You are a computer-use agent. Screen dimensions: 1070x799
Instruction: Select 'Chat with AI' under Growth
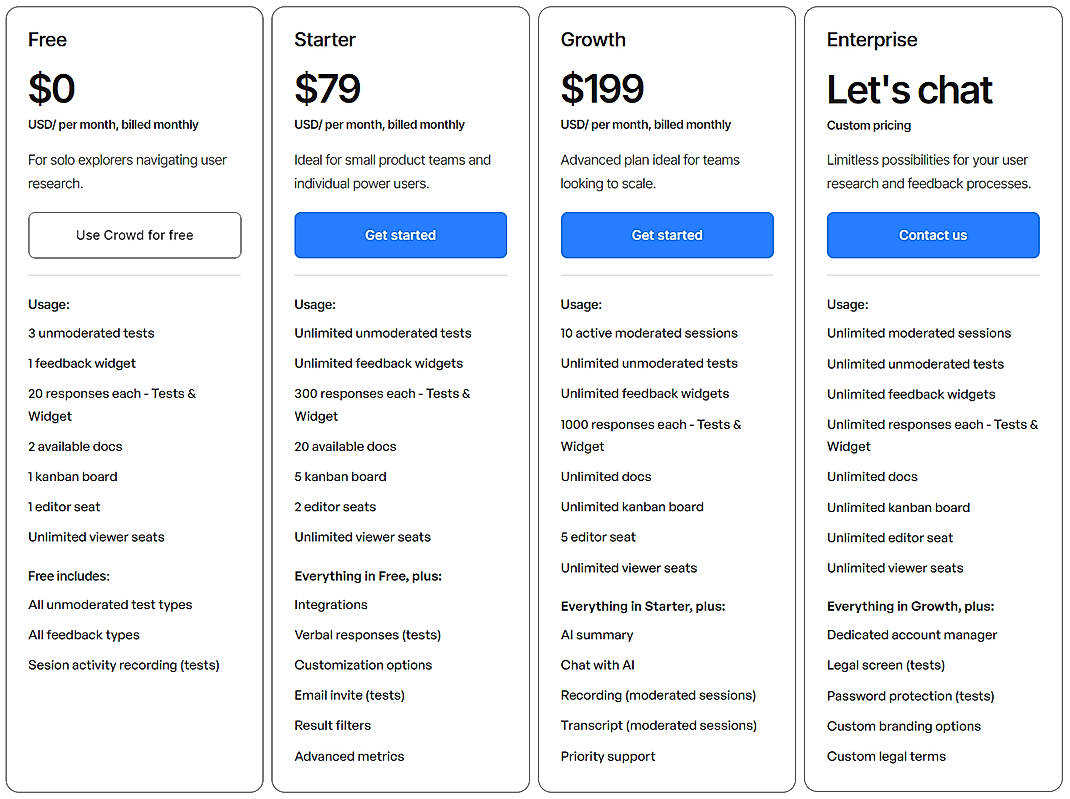pyautogui.click(x=598, y=664)
